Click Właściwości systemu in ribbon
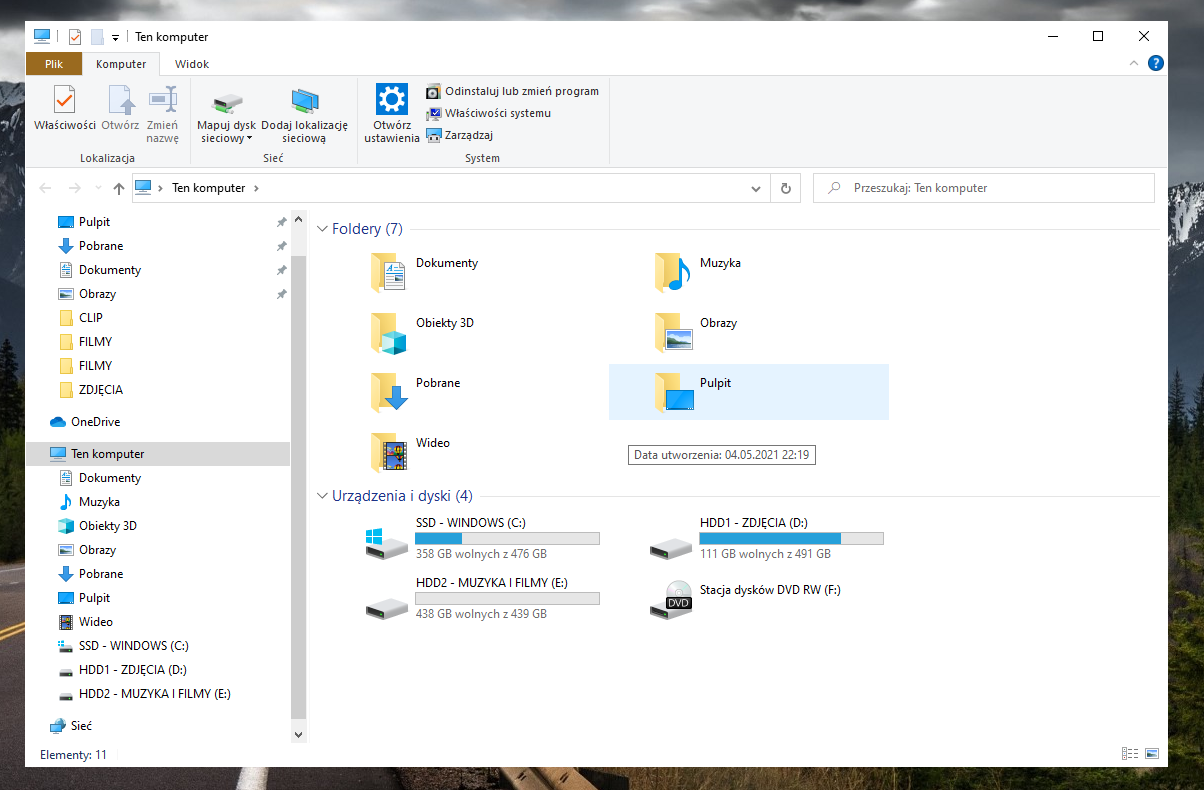Screen dimensions: 1204x790 point(488,113)
